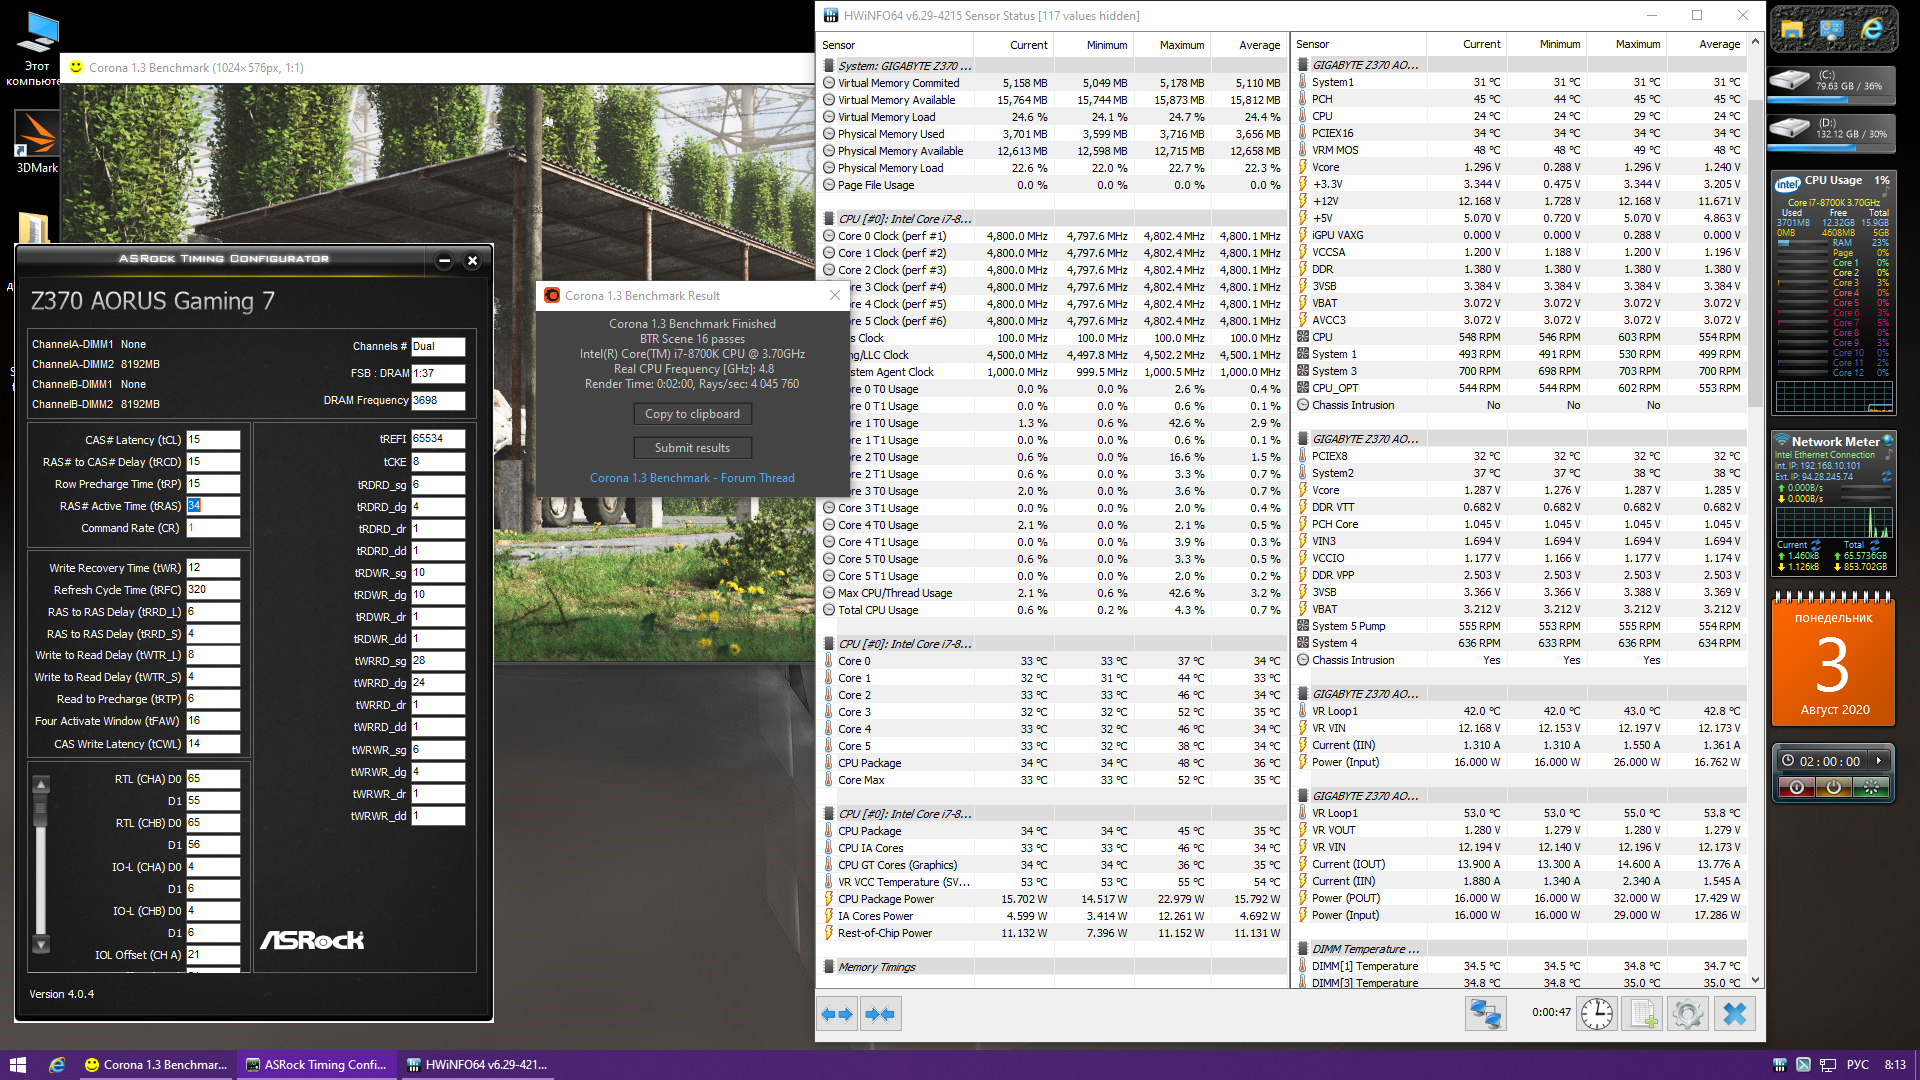Open the network remote monitoring icon in HWiNFO

[x=1485, y=1014]
